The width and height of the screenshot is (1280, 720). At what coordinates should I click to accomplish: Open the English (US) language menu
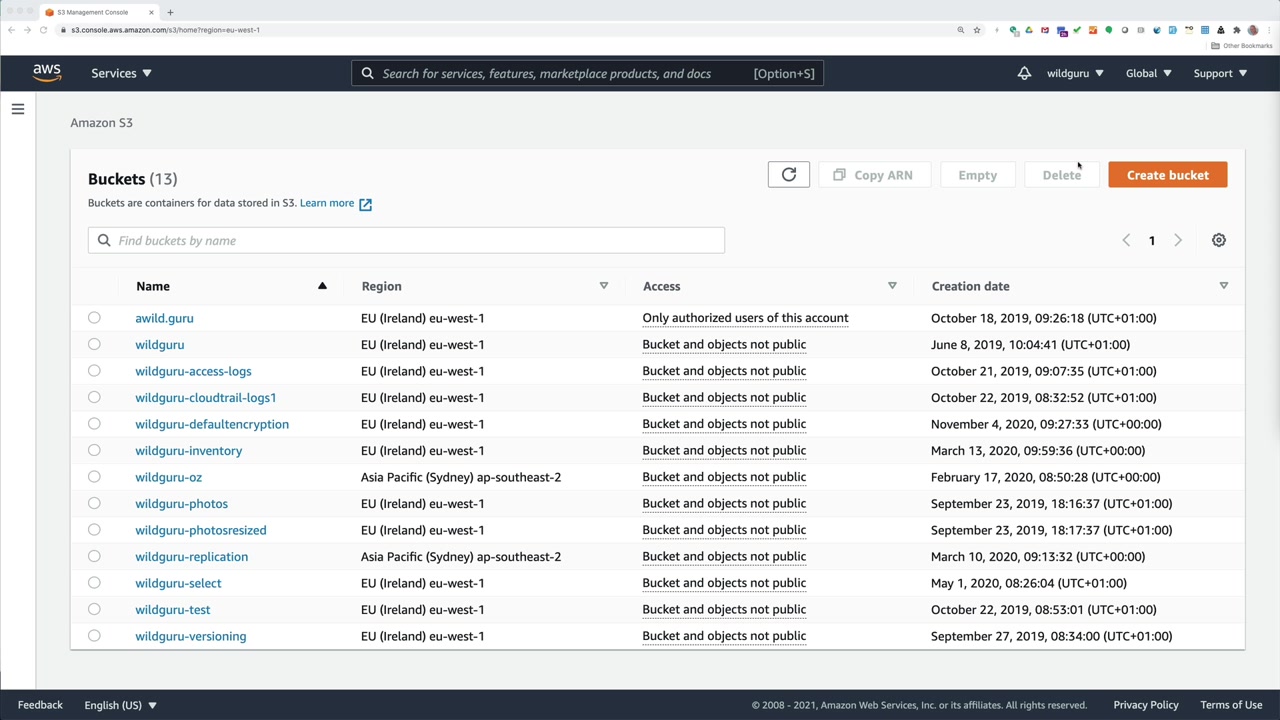pos(120,705)
